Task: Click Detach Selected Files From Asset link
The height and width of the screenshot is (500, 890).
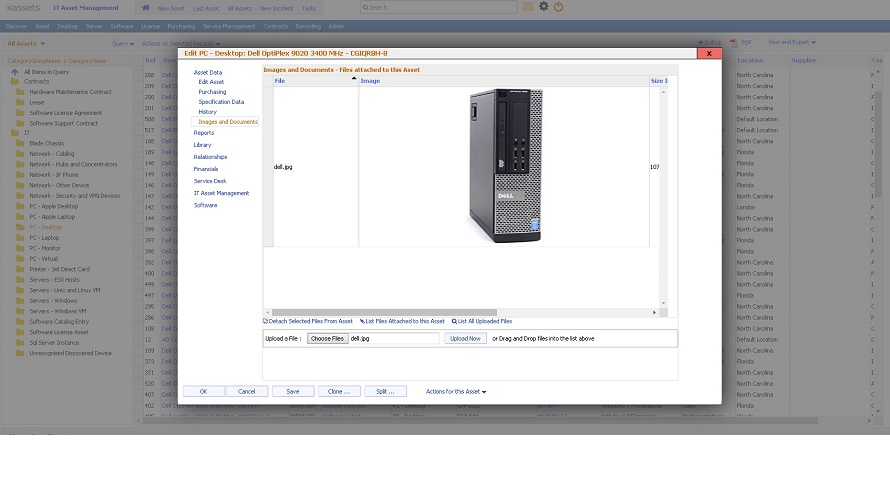Action: click(x=308, y=321)
